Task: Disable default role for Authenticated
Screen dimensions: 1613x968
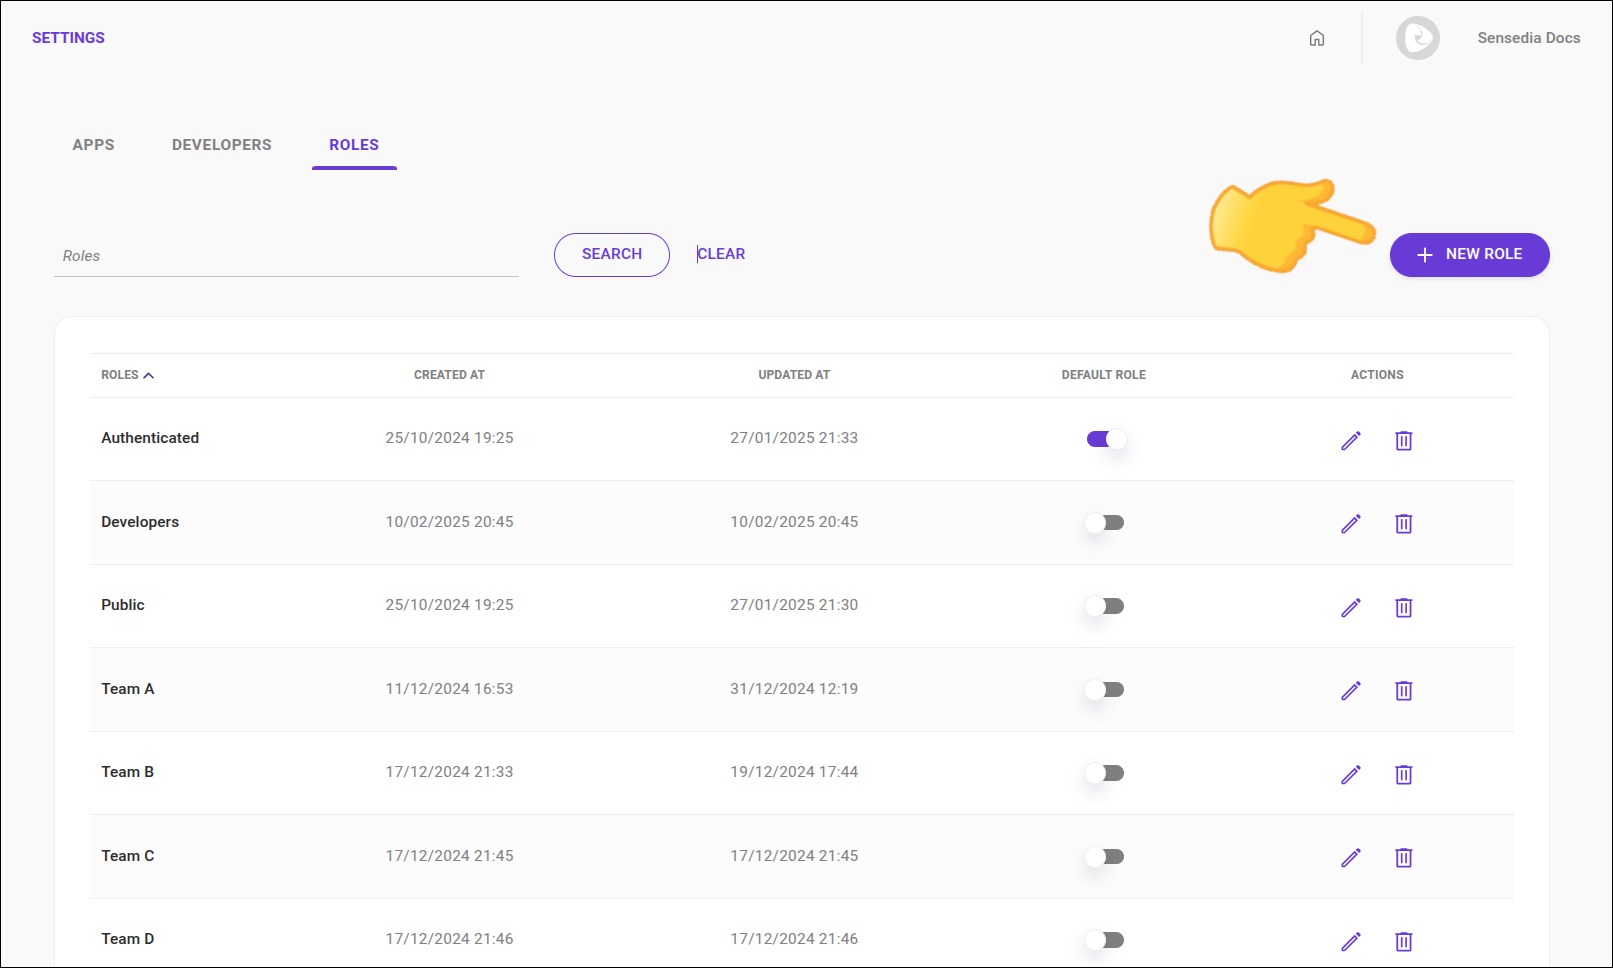Action: [x=1103, y=438]
